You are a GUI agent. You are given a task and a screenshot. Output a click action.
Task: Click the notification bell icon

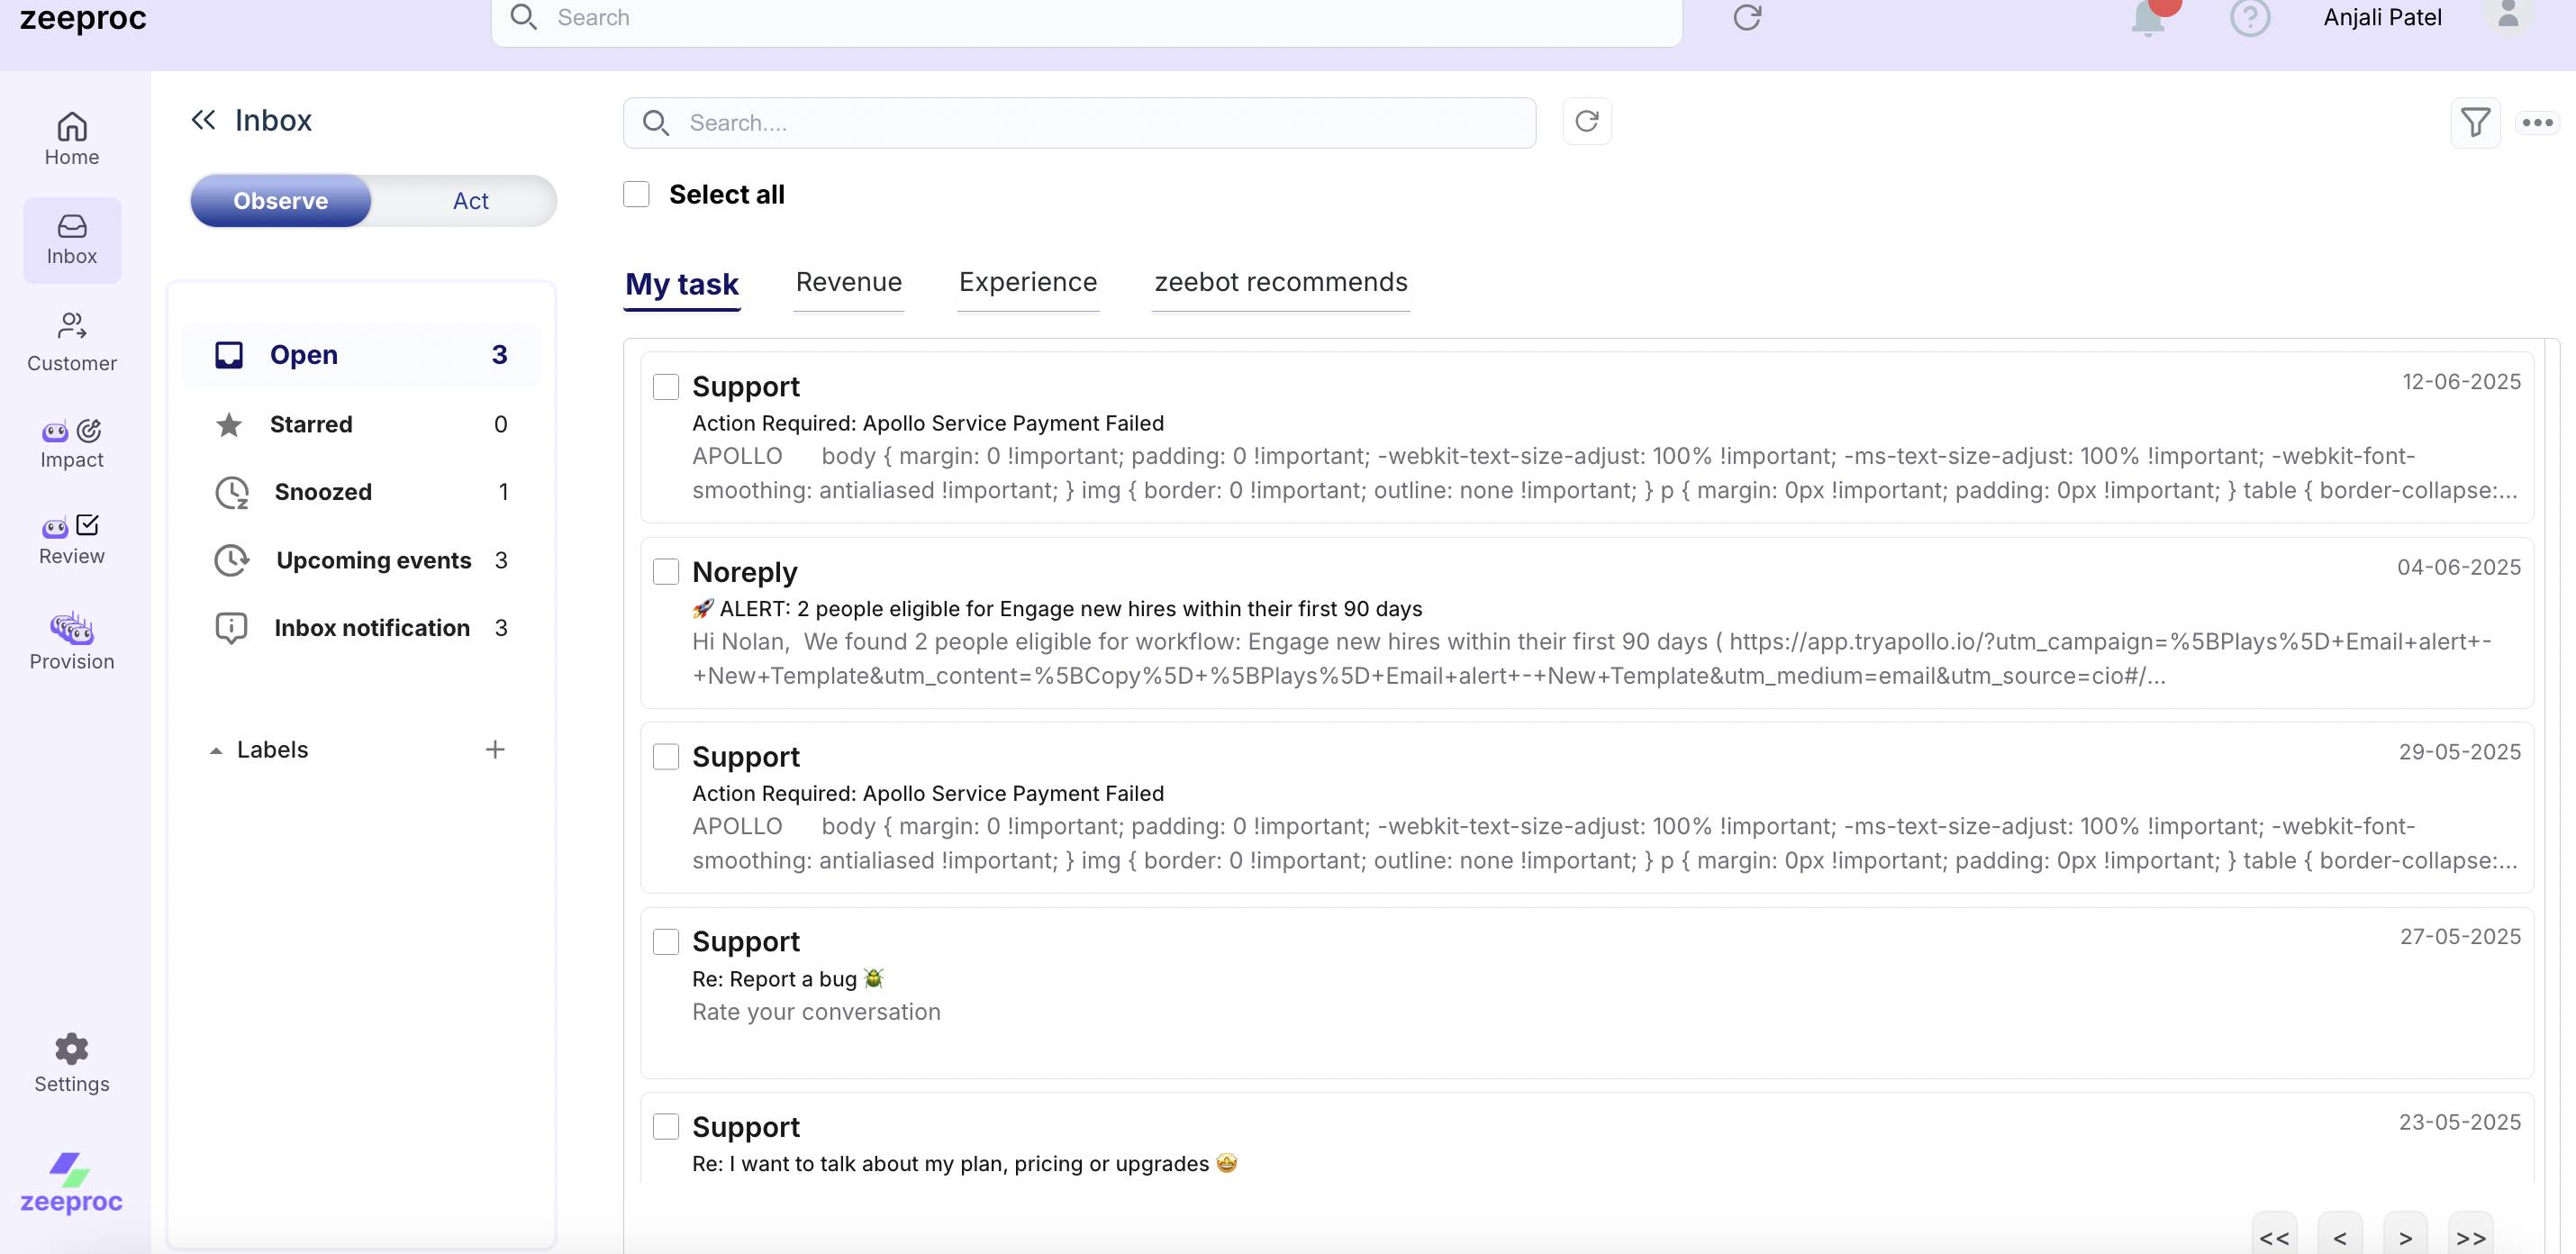(x=2148, y=18)
